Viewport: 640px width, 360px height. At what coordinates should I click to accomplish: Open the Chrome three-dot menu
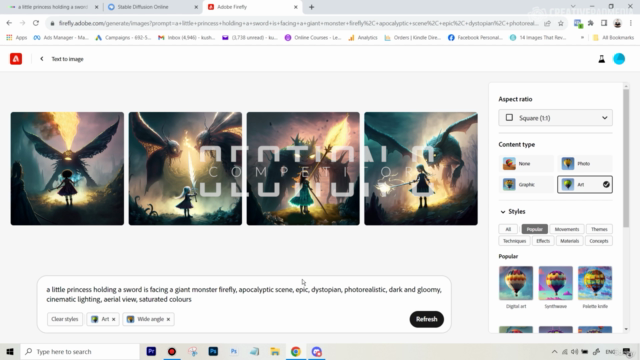[x=631, y=23]
